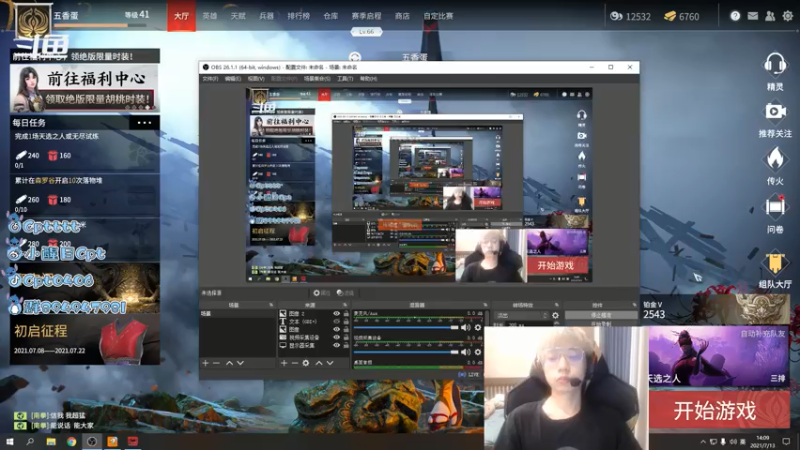Click the gold ingot currency 6760
The width and height of the screenshot is (800, 450).
point(681,16)
